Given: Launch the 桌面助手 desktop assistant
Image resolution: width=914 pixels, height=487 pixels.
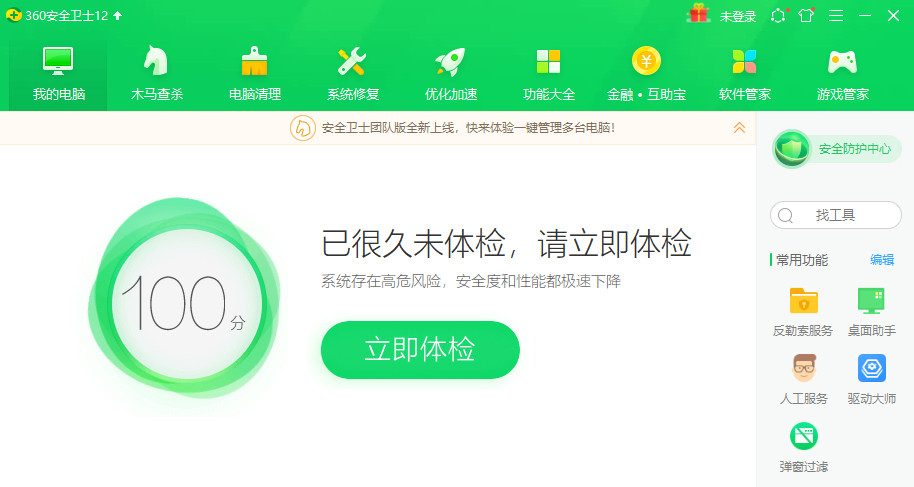Looking at the screenshot, I should (x=871, y=313).
